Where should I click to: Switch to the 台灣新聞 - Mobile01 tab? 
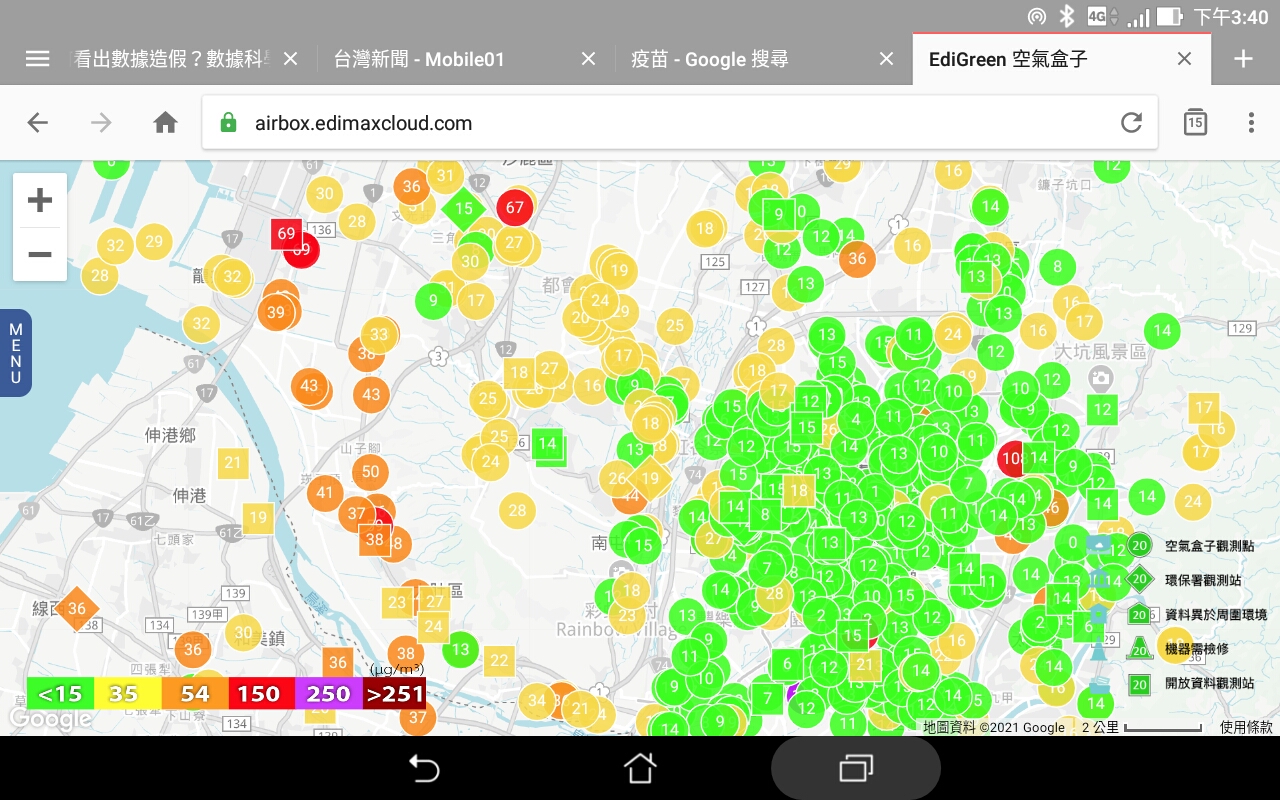(x=420, y=59)
